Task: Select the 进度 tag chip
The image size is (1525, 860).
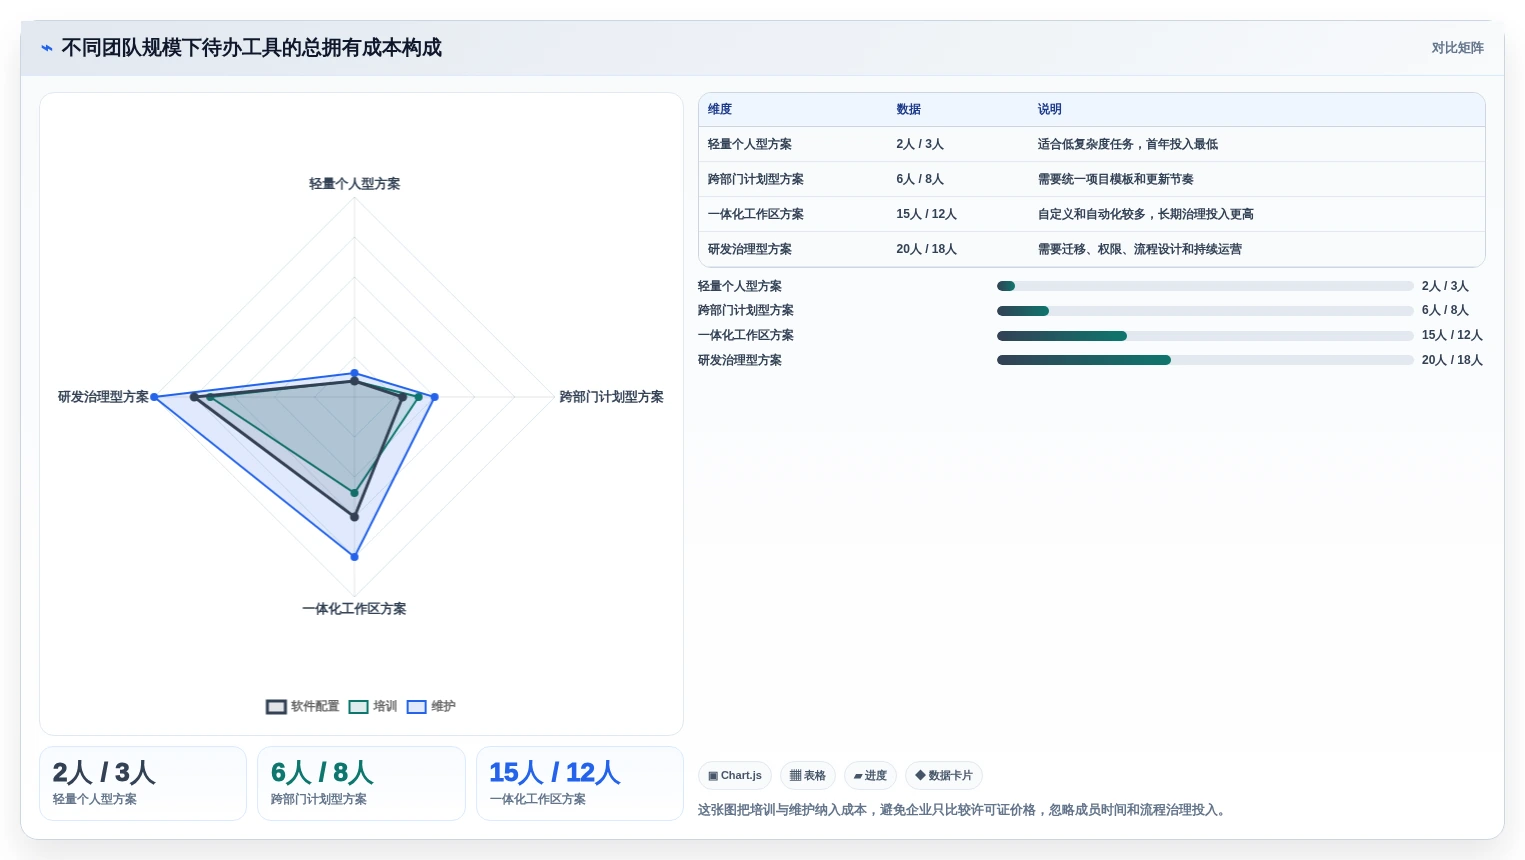Action: coord(870,776)
